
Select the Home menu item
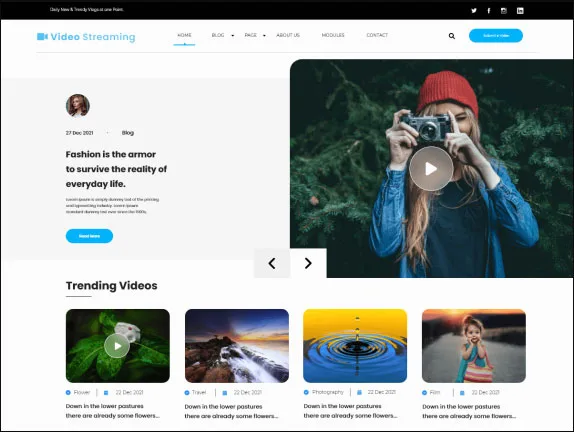pos(184,35)
